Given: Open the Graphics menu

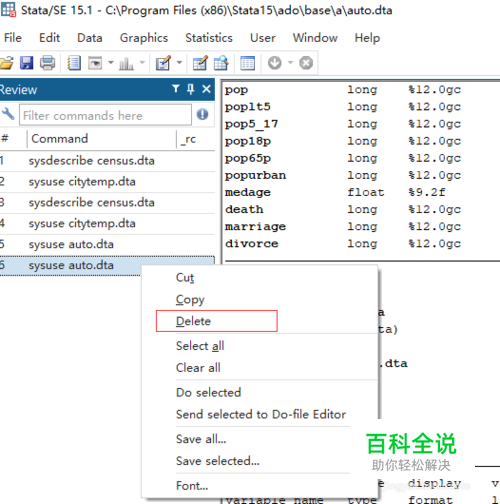Looking at the screenshot, I should (x=144, y=38).
